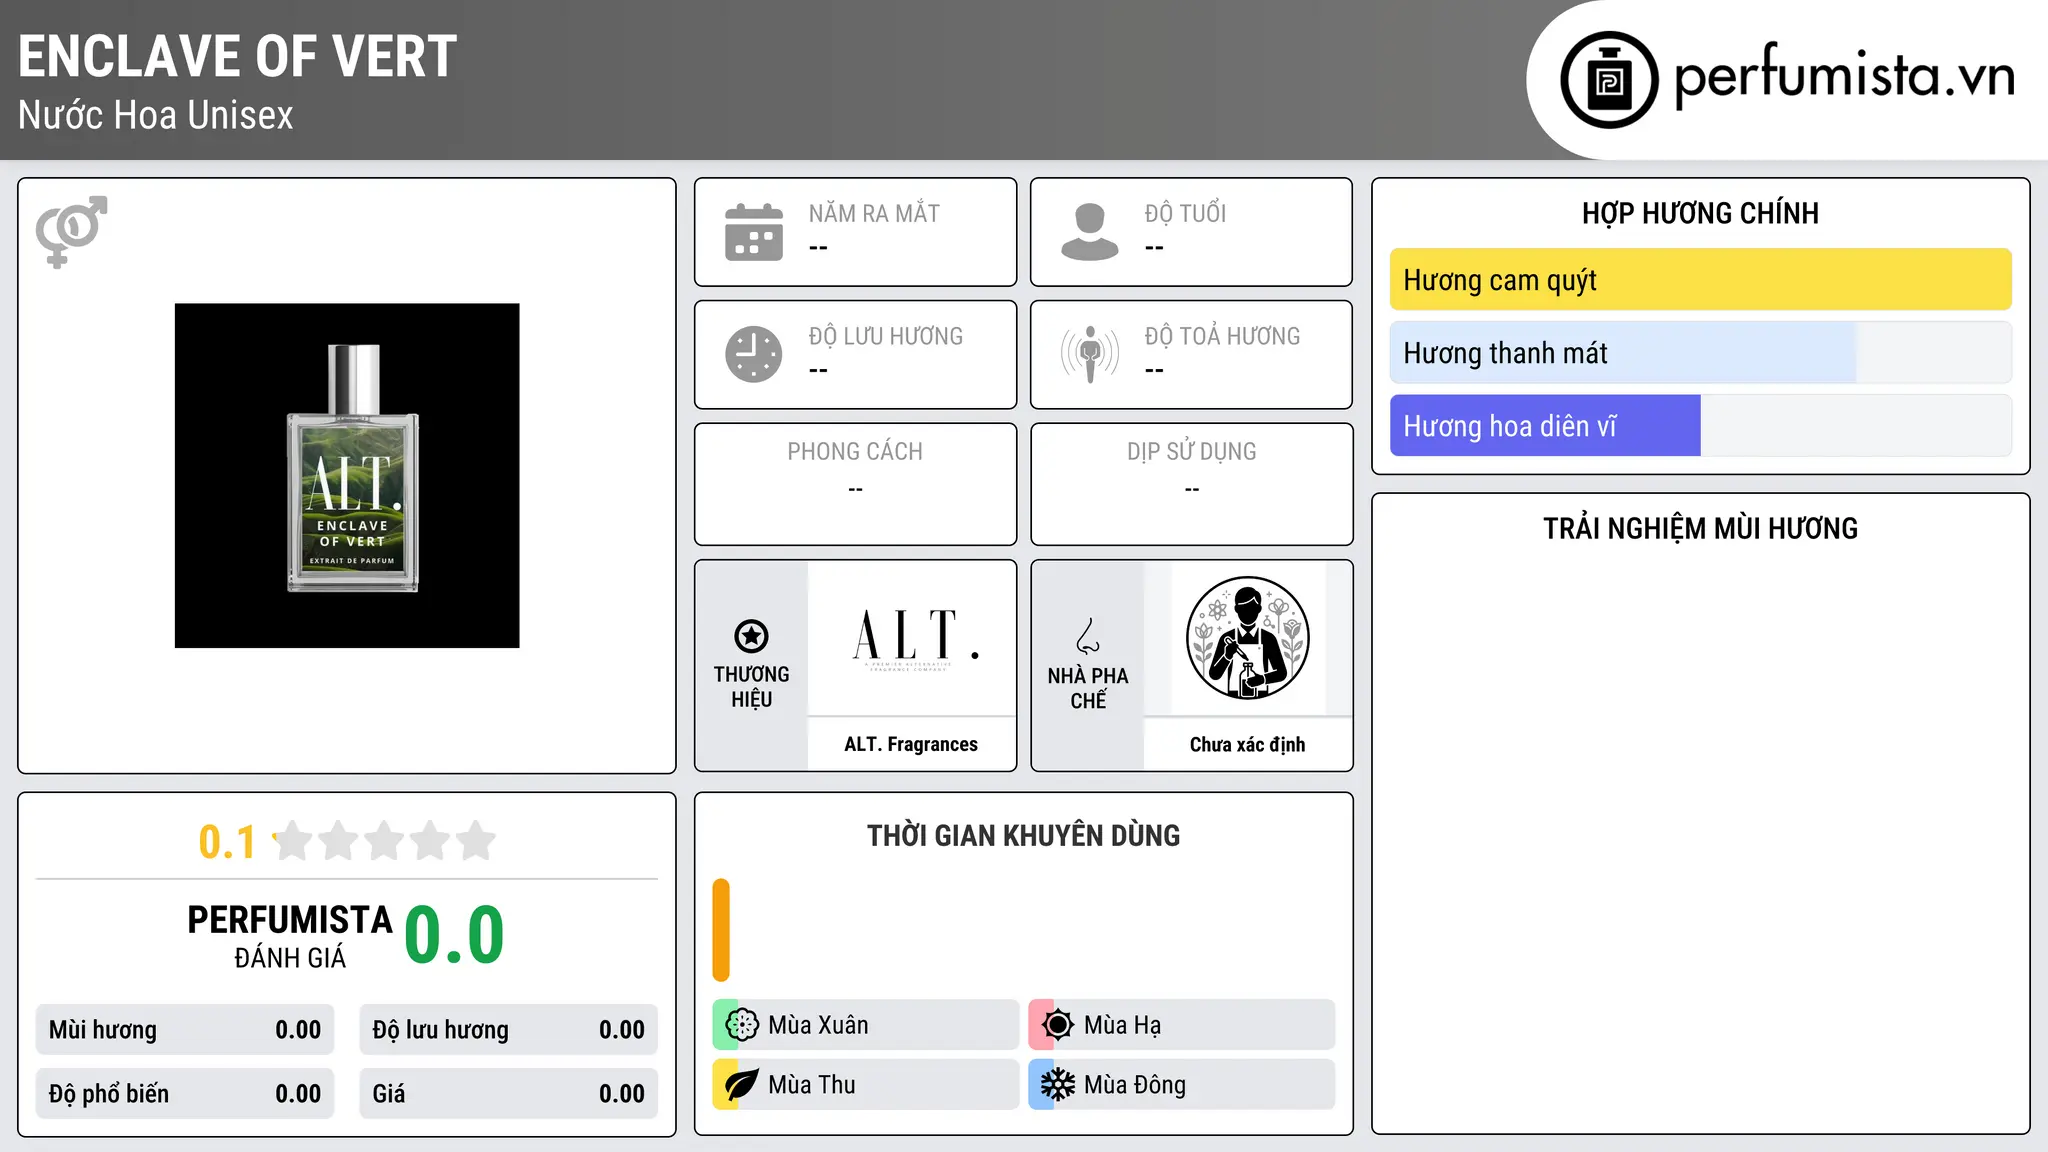
Task: Click the winter snowflake season icon
Action: coord(1058,1085)
